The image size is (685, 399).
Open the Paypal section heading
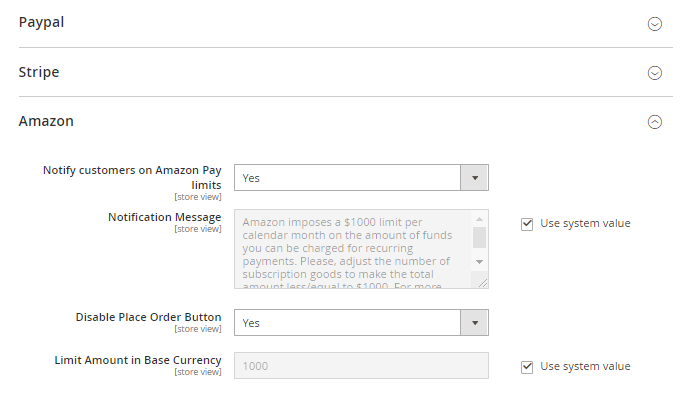[42, 22]
